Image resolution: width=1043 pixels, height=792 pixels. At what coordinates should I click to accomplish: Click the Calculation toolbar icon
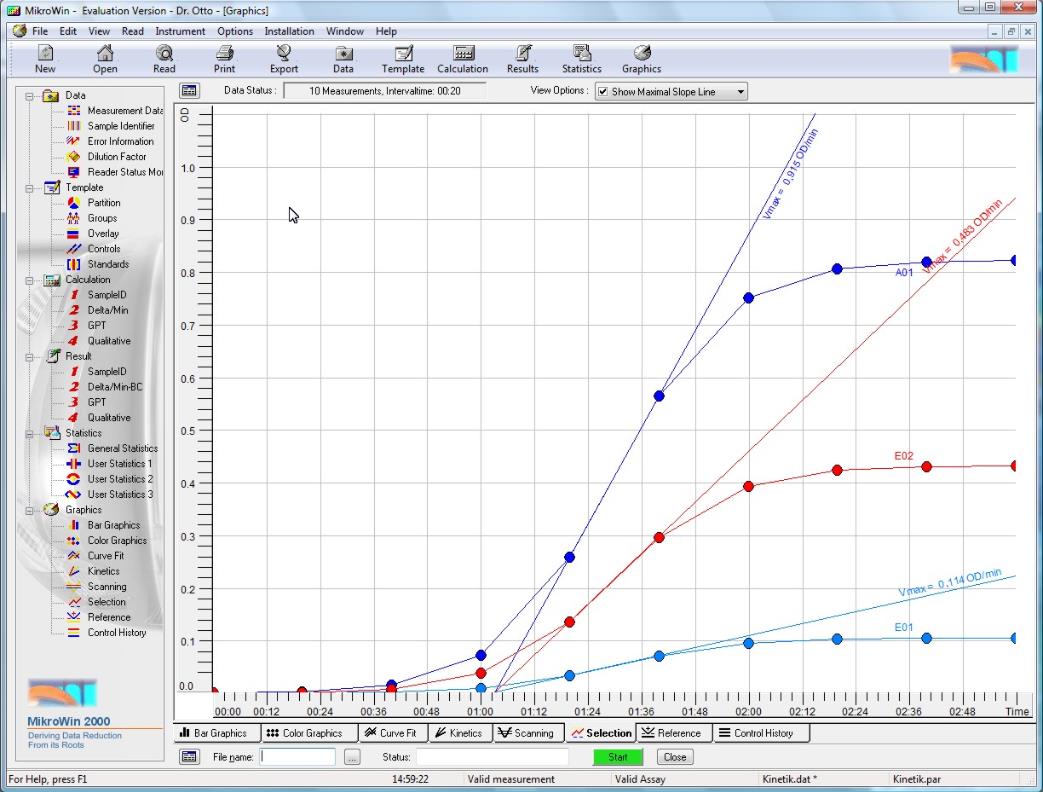(x=462, y=59)
